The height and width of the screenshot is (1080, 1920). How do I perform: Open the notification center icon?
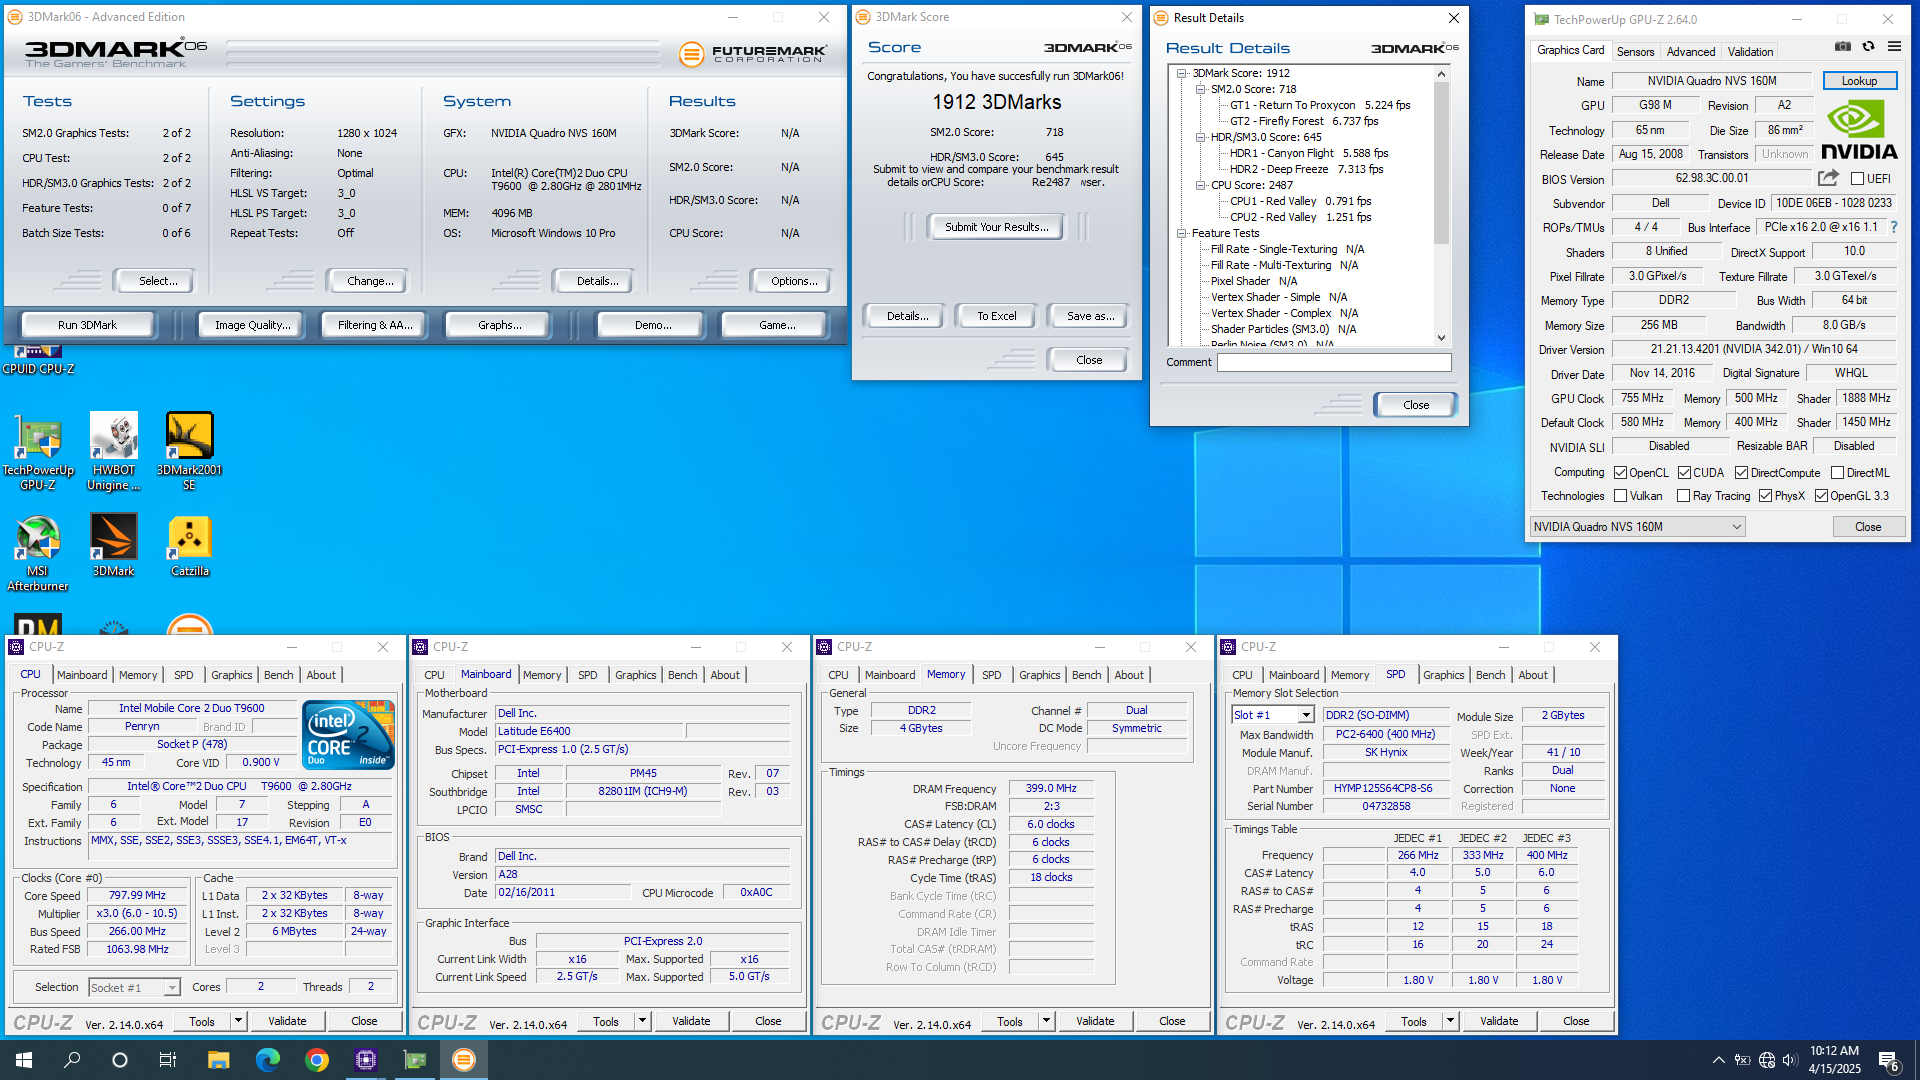(1888, 1060)
